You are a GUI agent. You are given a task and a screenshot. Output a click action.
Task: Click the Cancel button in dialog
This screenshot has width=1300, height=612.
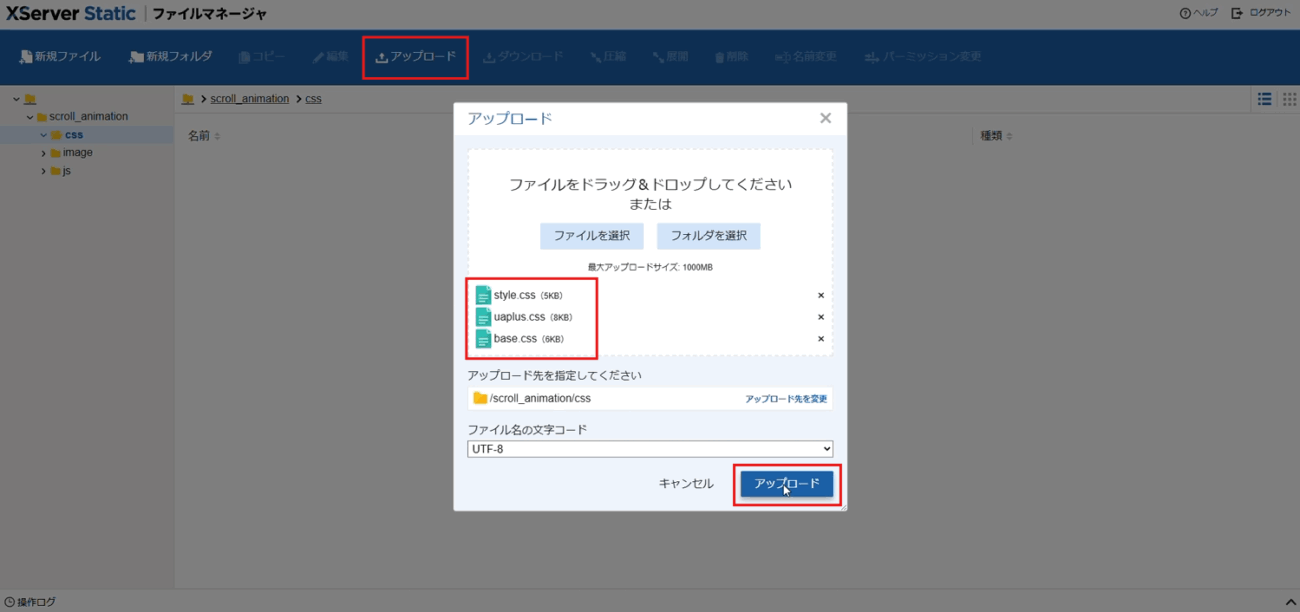(x=686, y=484)
